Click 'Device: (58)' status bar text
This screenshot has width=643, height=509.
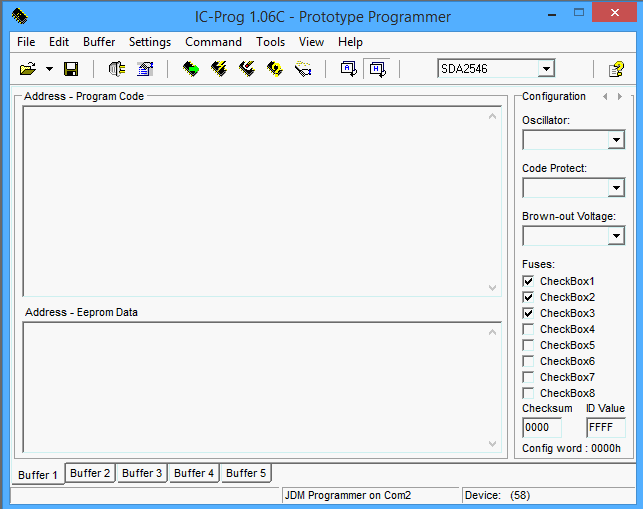pyautogui.click(x=497, y=495)
